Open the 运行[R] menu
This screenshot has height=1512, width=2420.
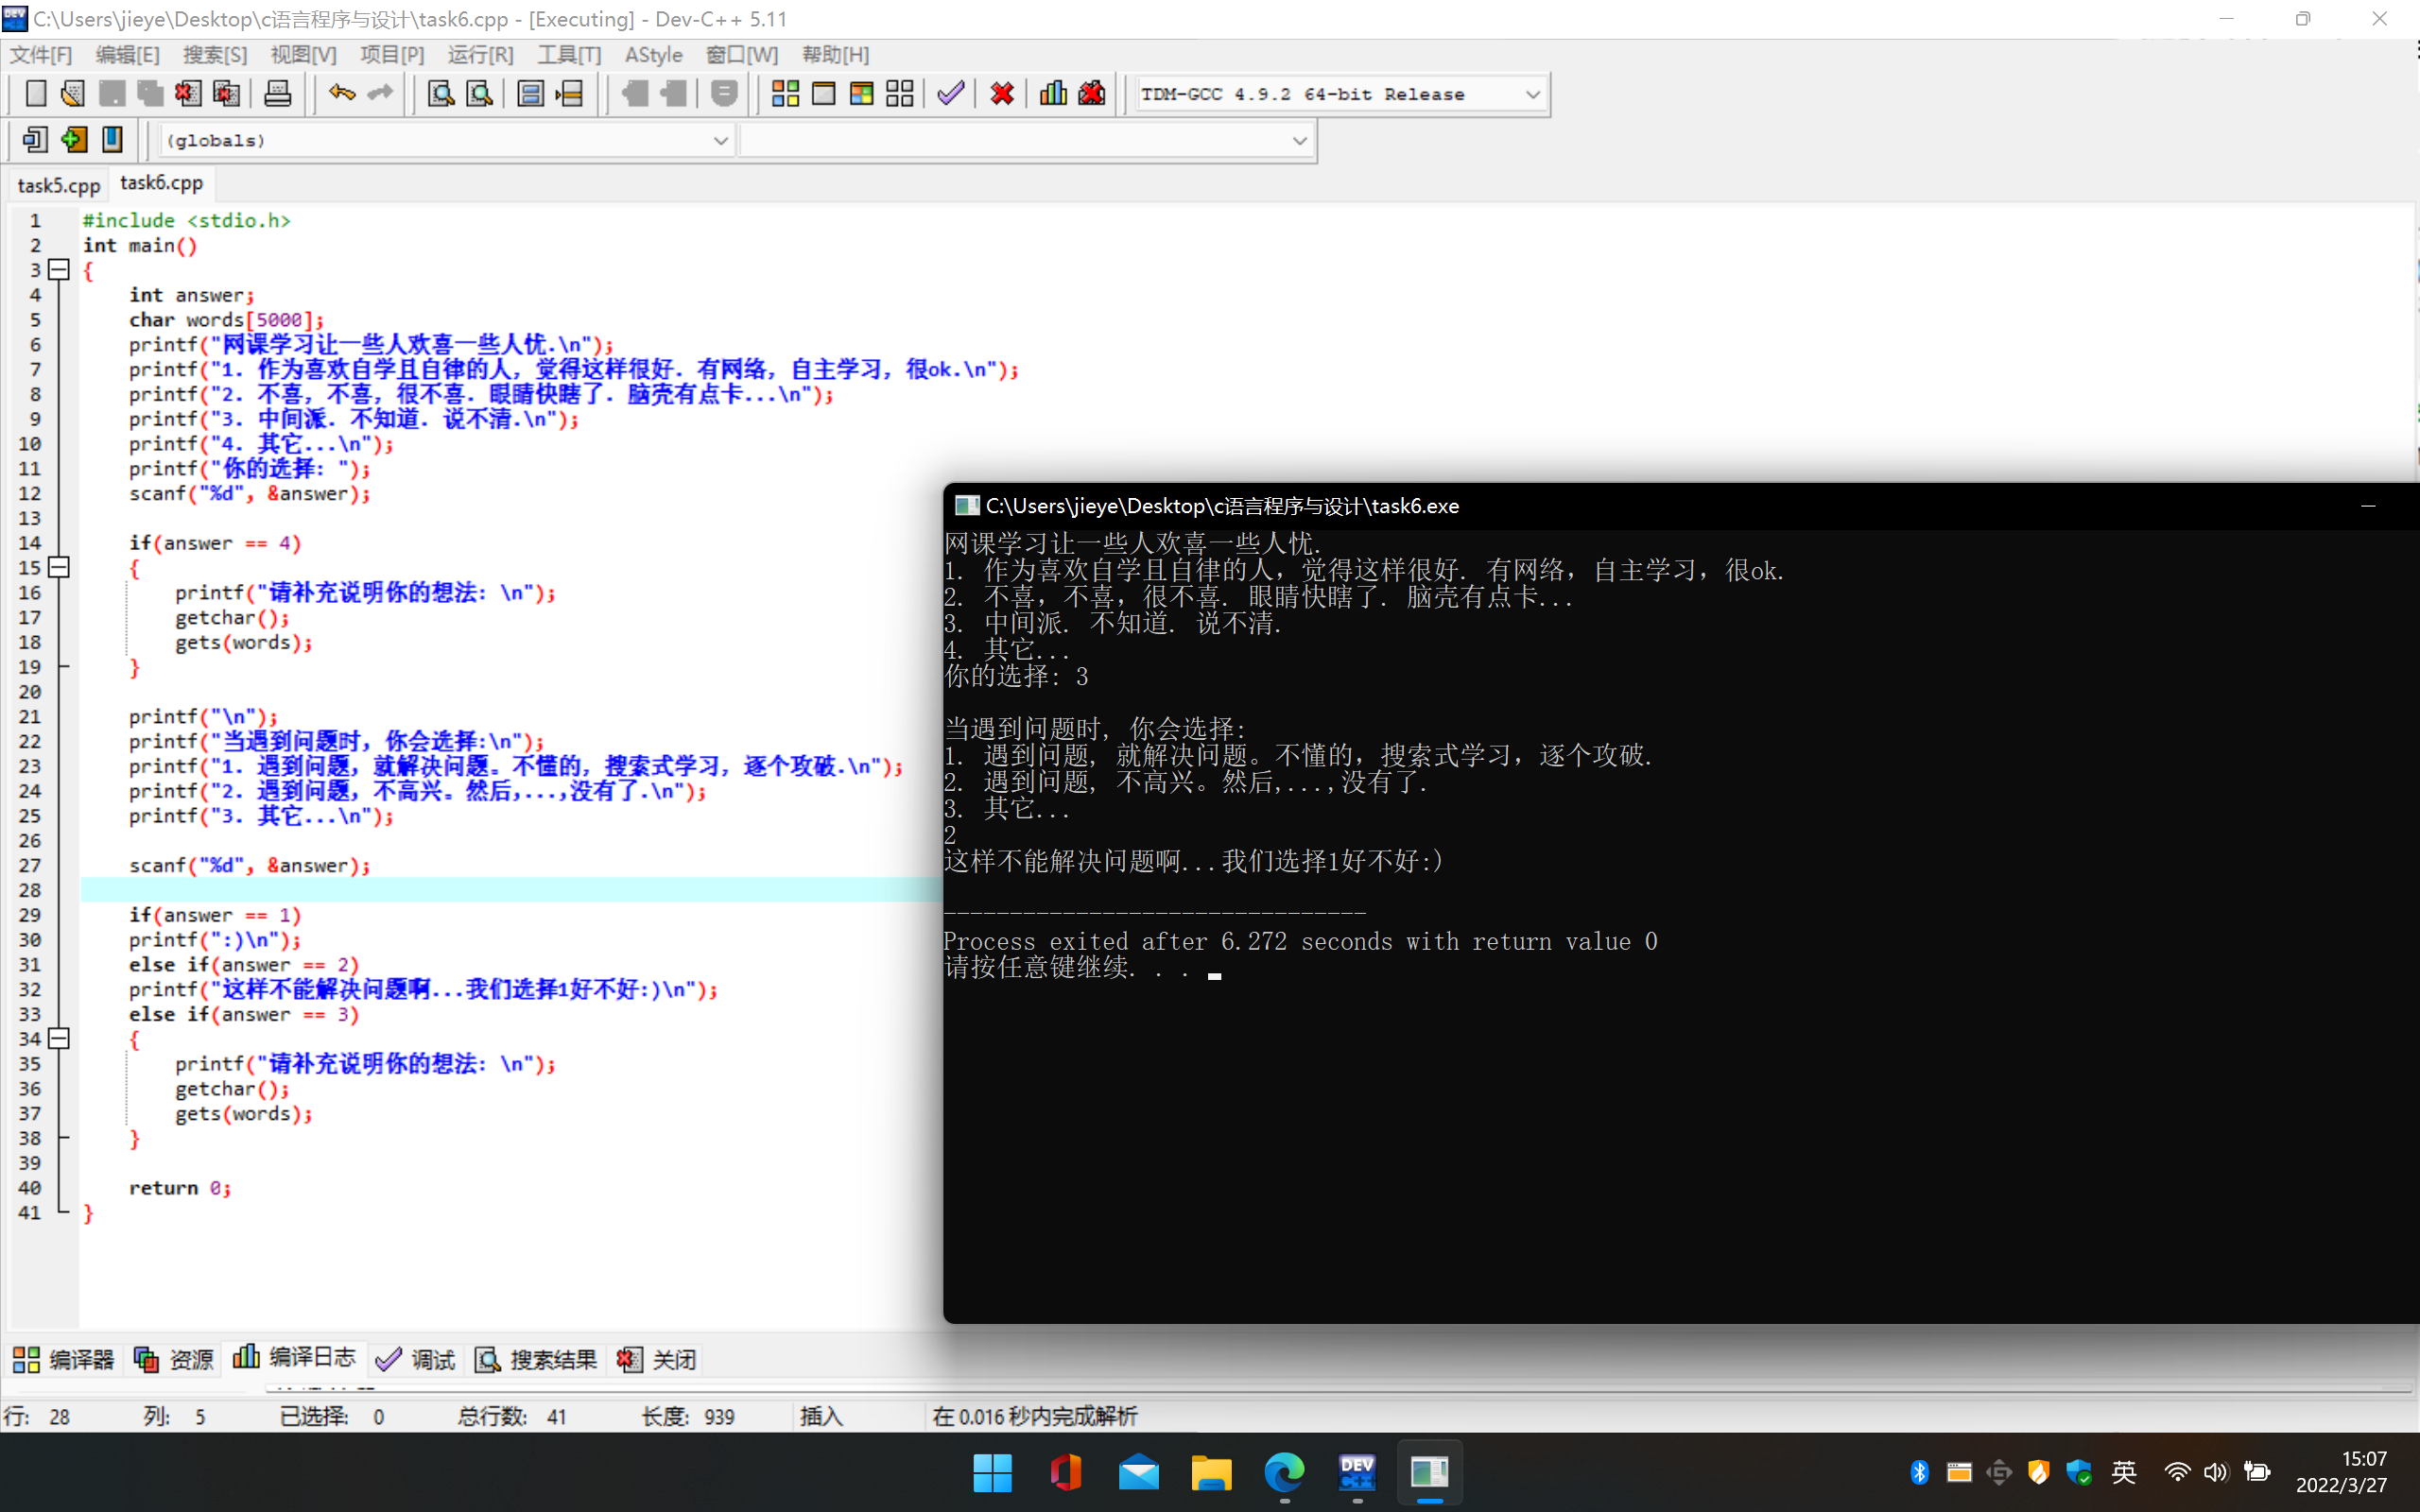point(480,55)
